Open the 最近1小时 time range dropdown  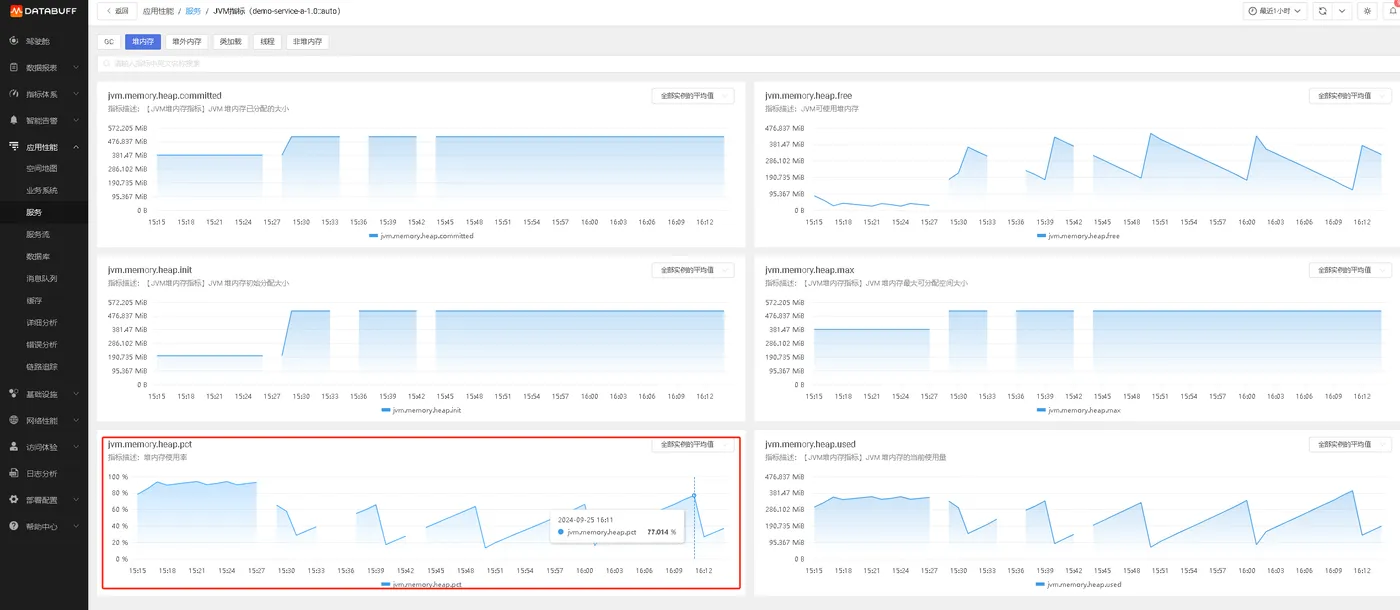1276,11
